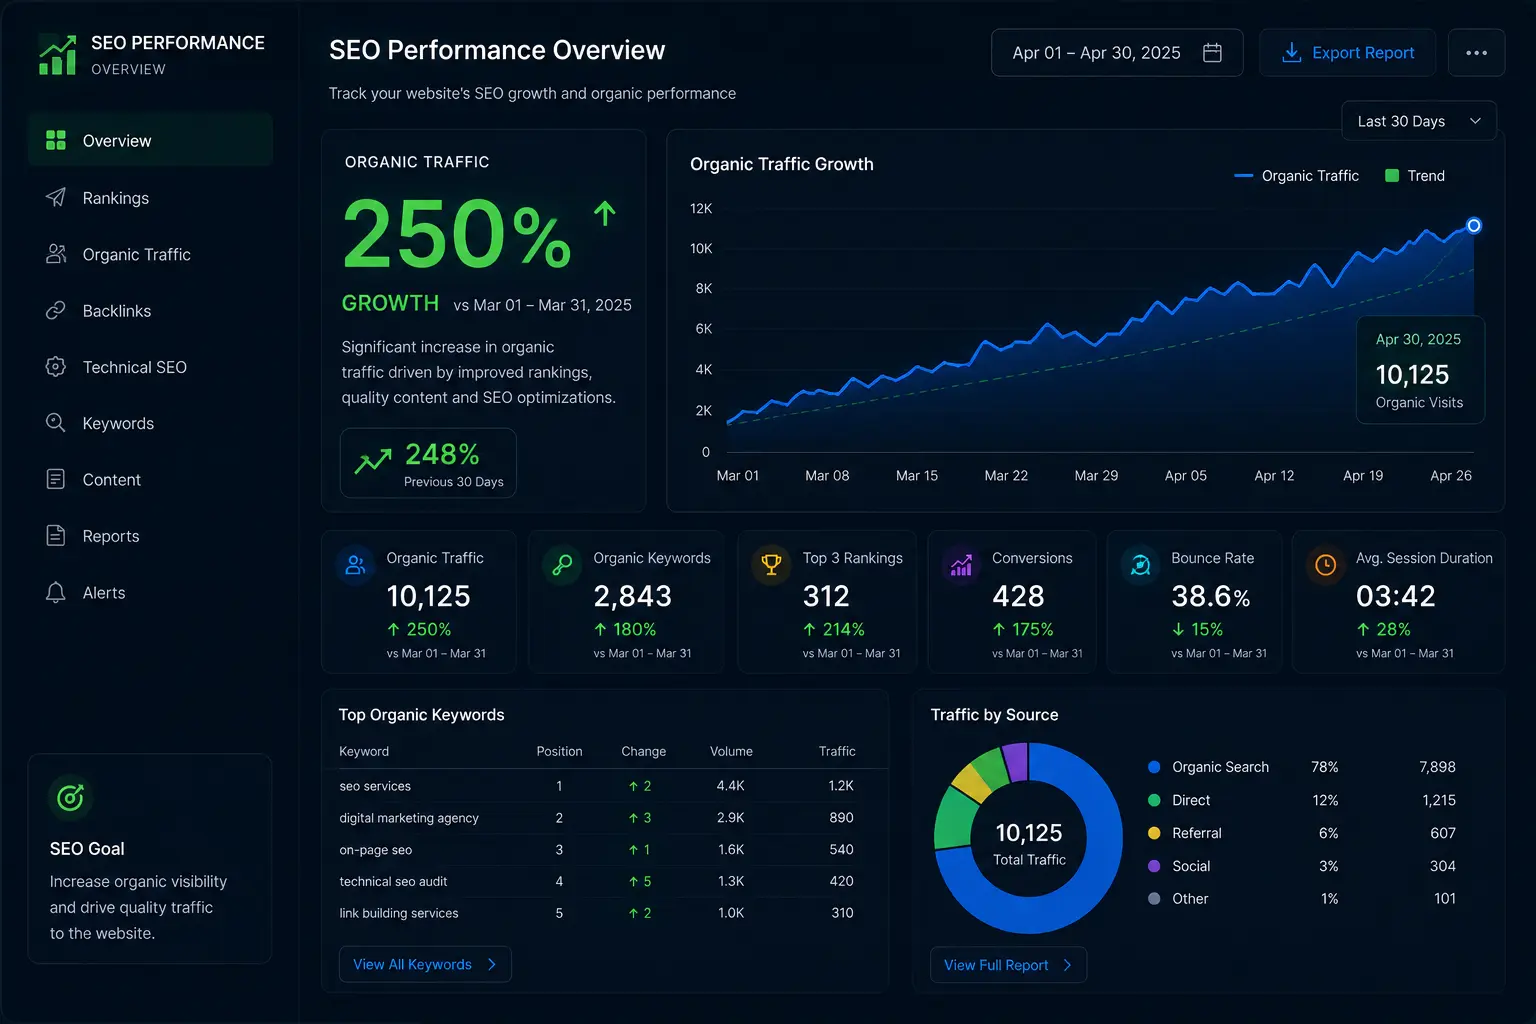Click the Export Report button
Screen dimensions: 1536x1024
(1347, 53)
